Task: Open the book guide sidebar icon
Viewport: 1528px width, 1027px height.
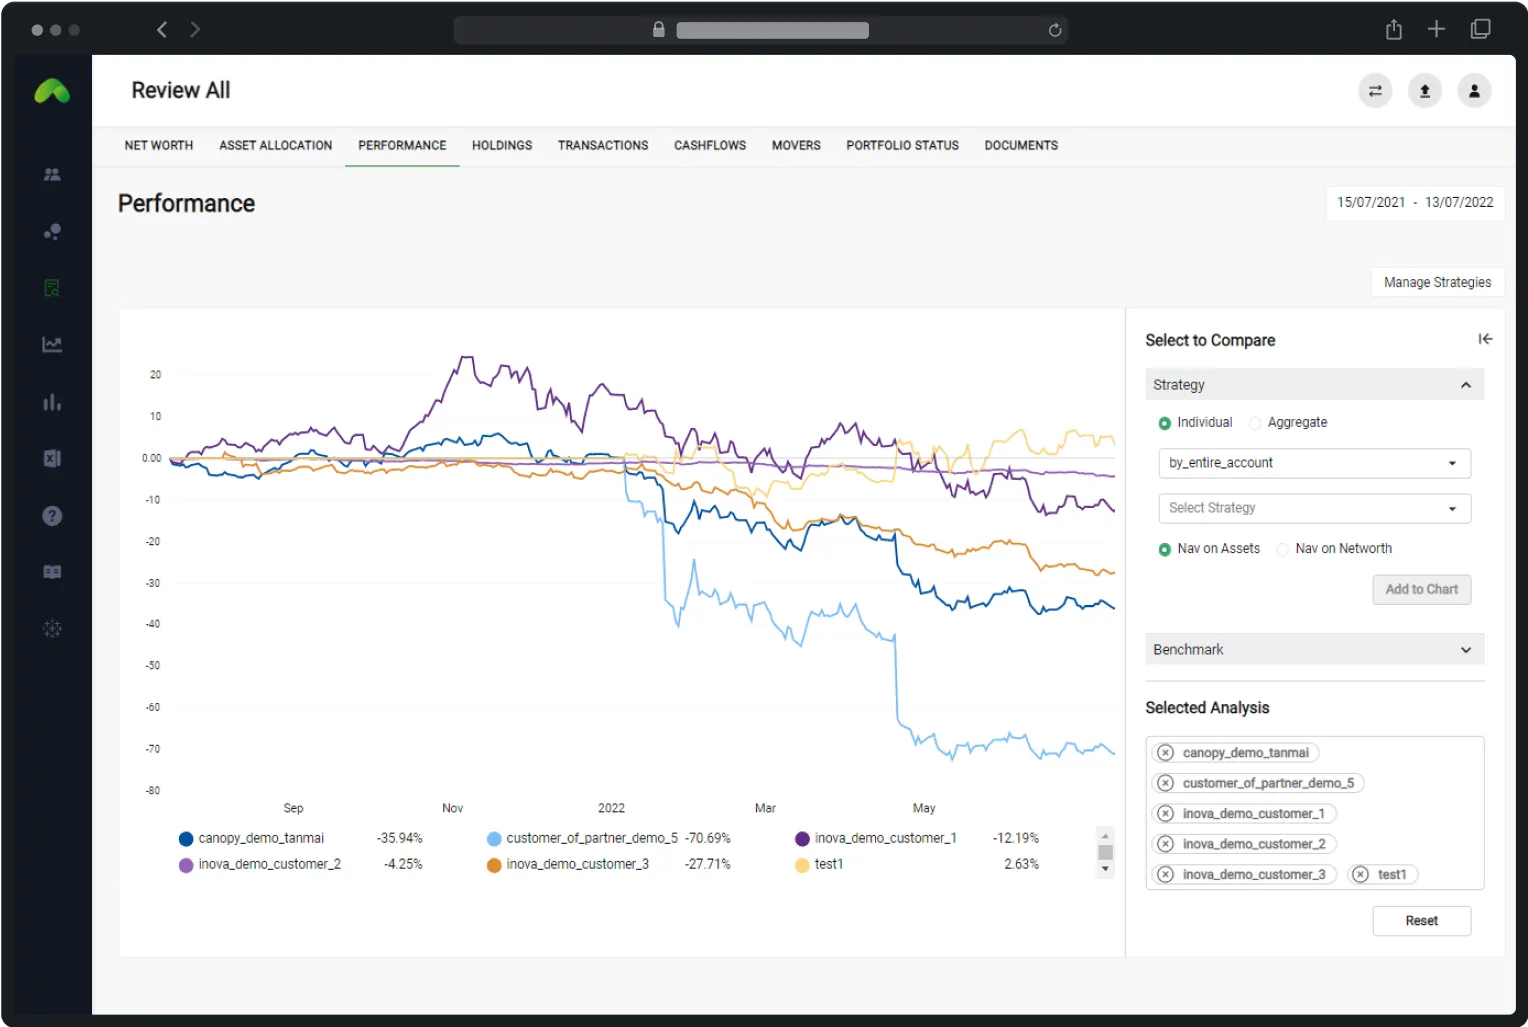Action: (52, 572)
